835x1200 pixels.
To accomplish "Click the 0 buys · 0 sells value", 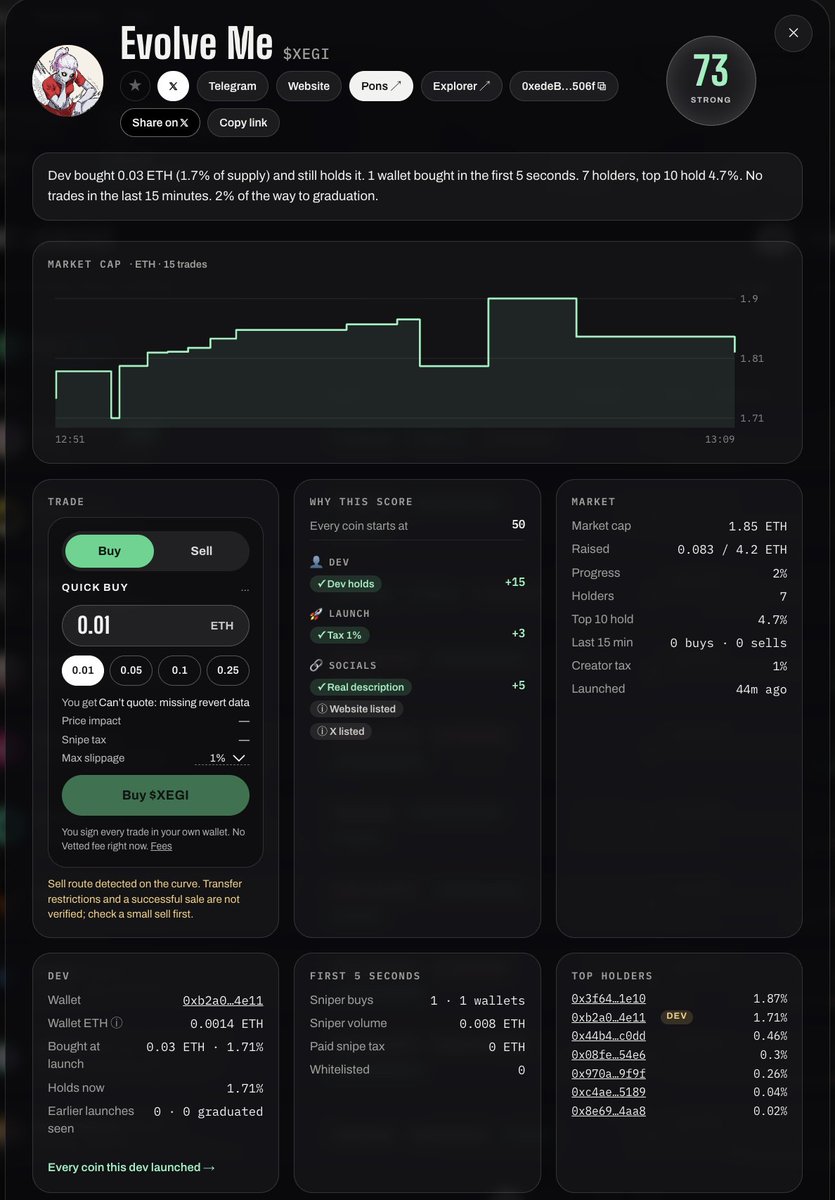I will click(x=728, y=643).
